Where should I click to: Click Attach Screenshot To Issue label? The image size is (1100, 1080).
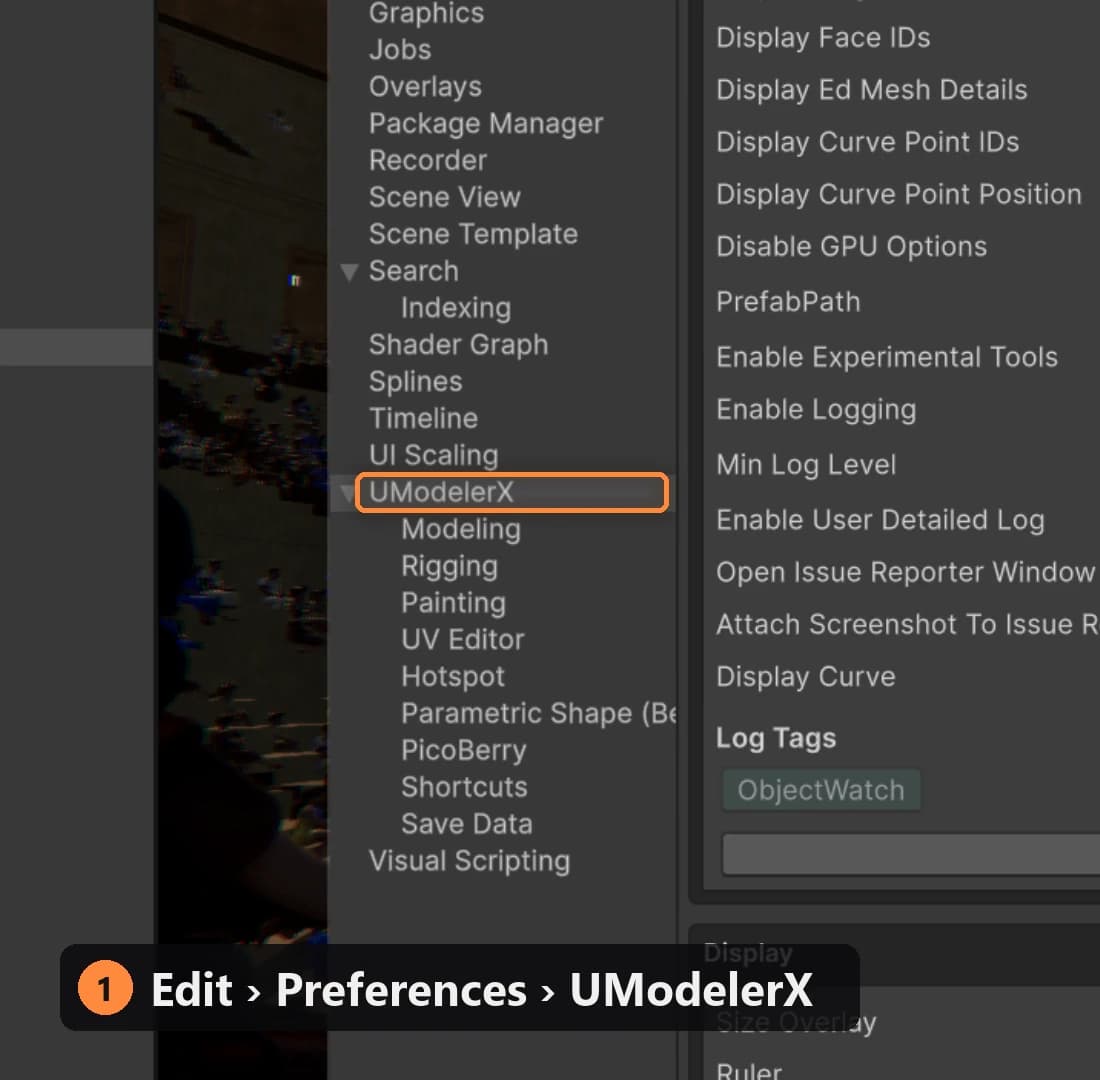907,625
